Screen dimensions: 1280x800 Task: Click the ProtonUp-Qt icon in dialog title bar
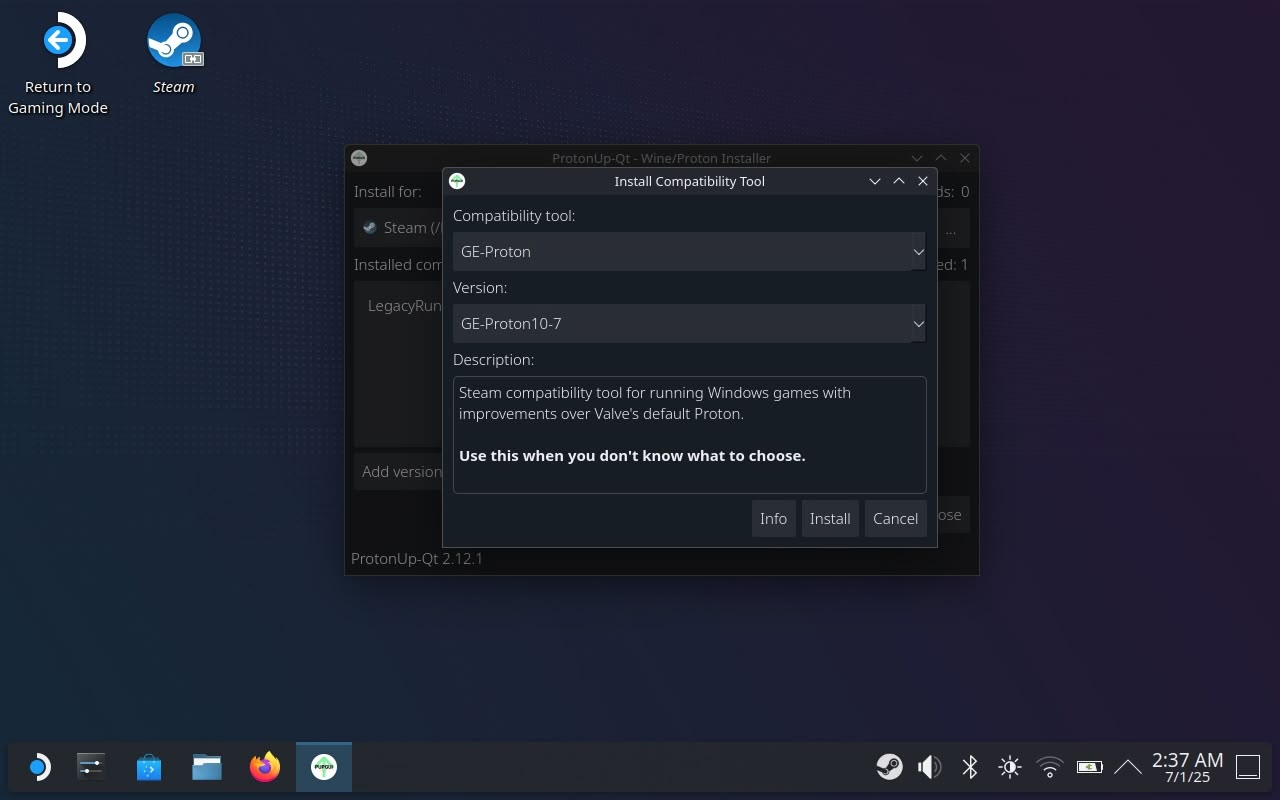457,181
